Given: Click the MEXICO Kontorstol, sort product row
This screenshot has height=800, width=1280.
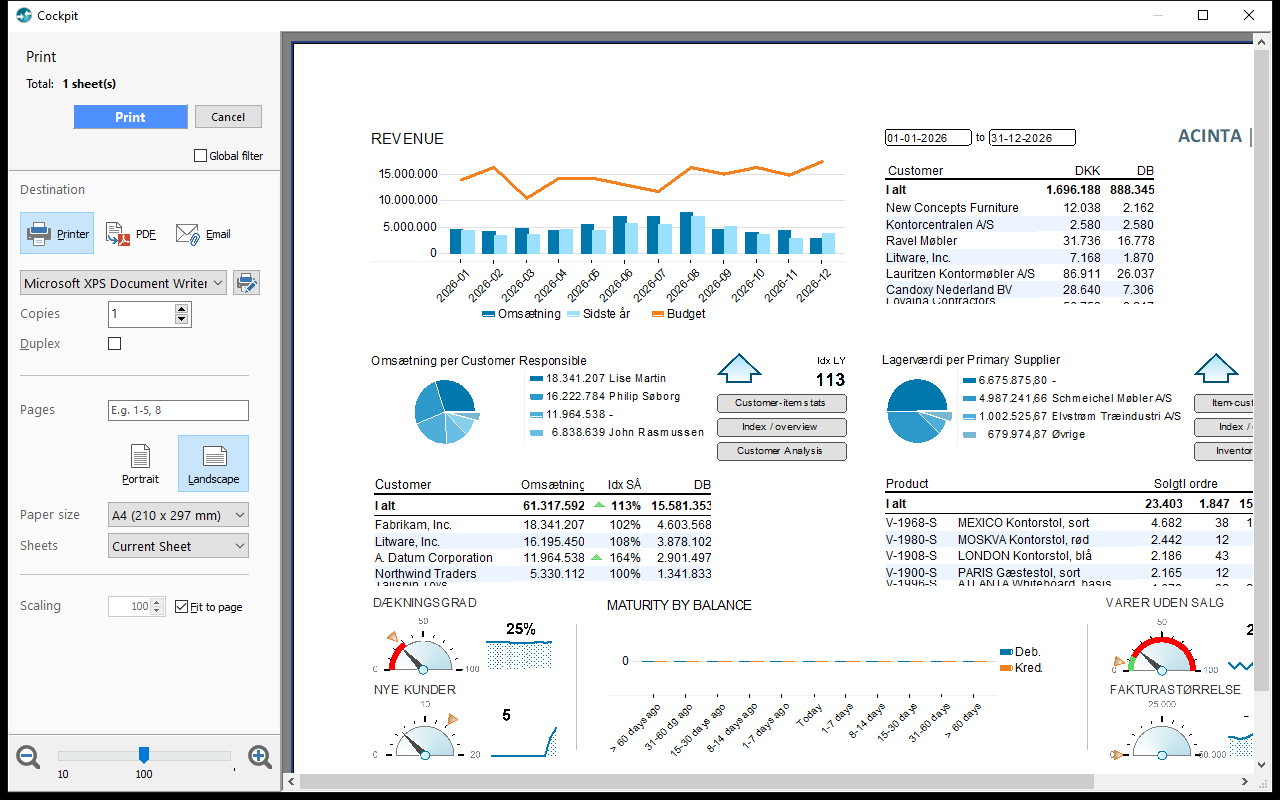Looking at the screenshot, I should (1070, 523).
